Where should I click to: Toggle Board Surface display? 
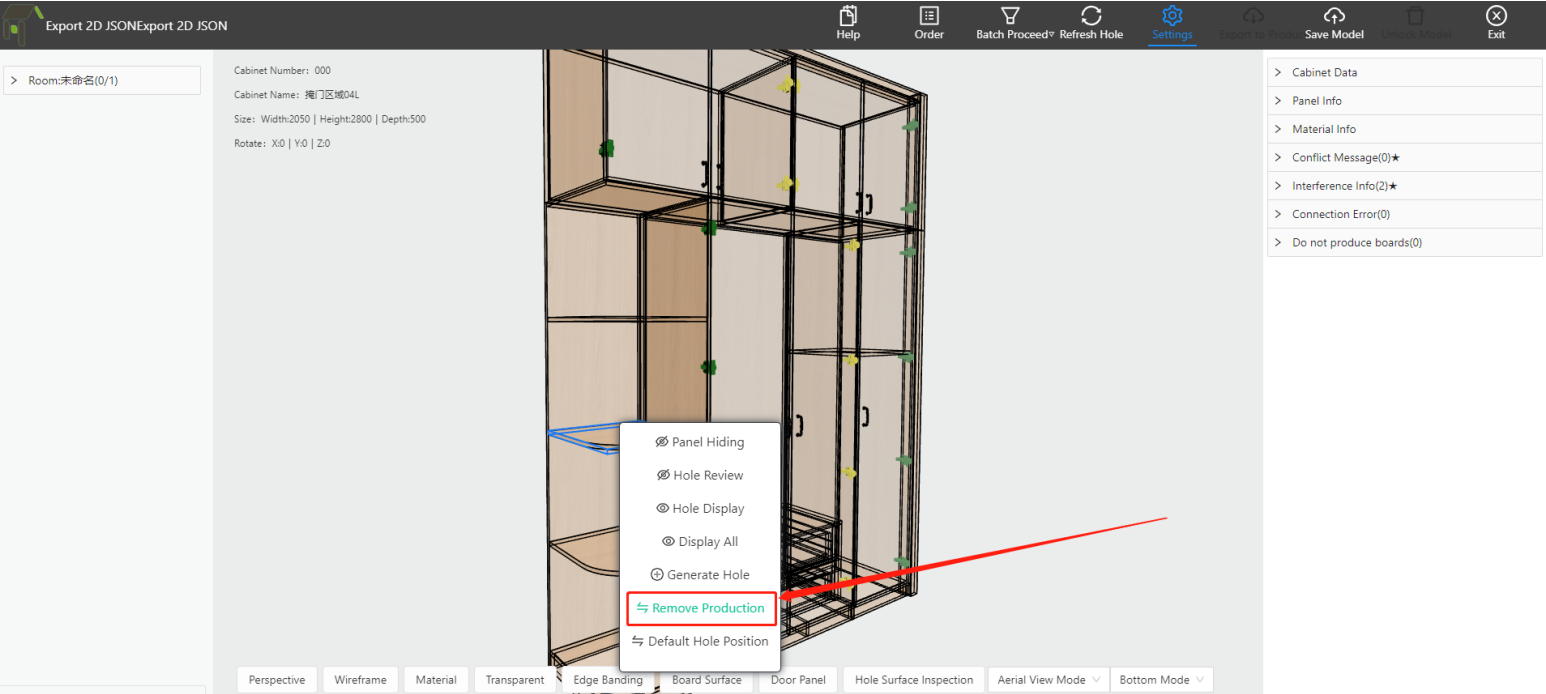click(x=707, y=680)
